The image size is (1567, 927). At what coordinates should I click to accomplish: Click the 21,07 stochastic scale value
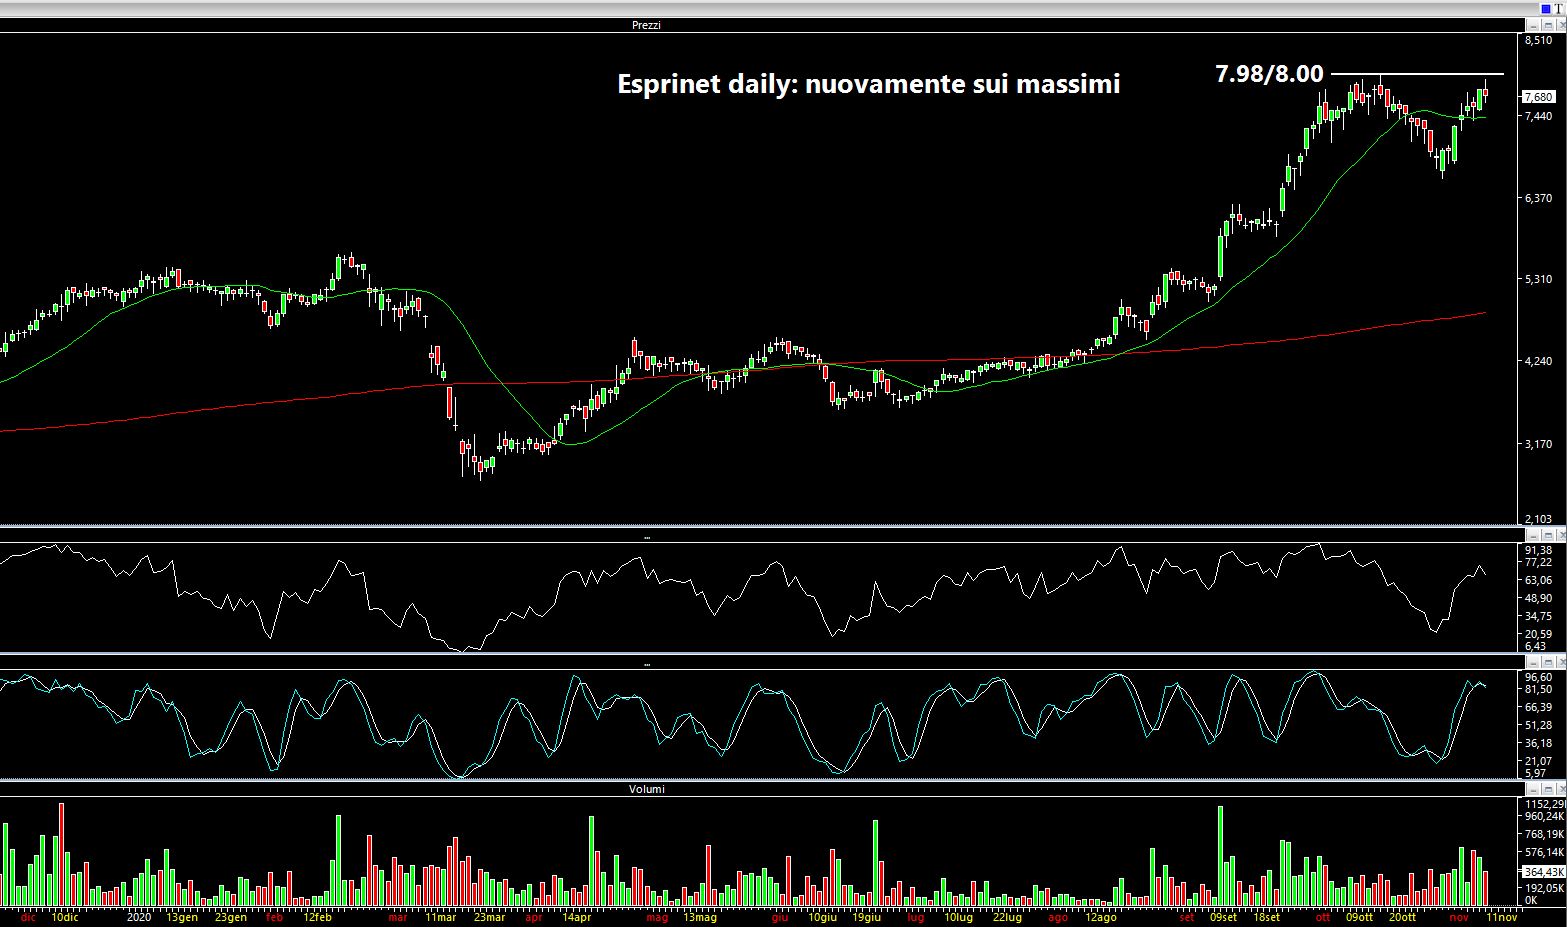click(x=1538, y=761)
